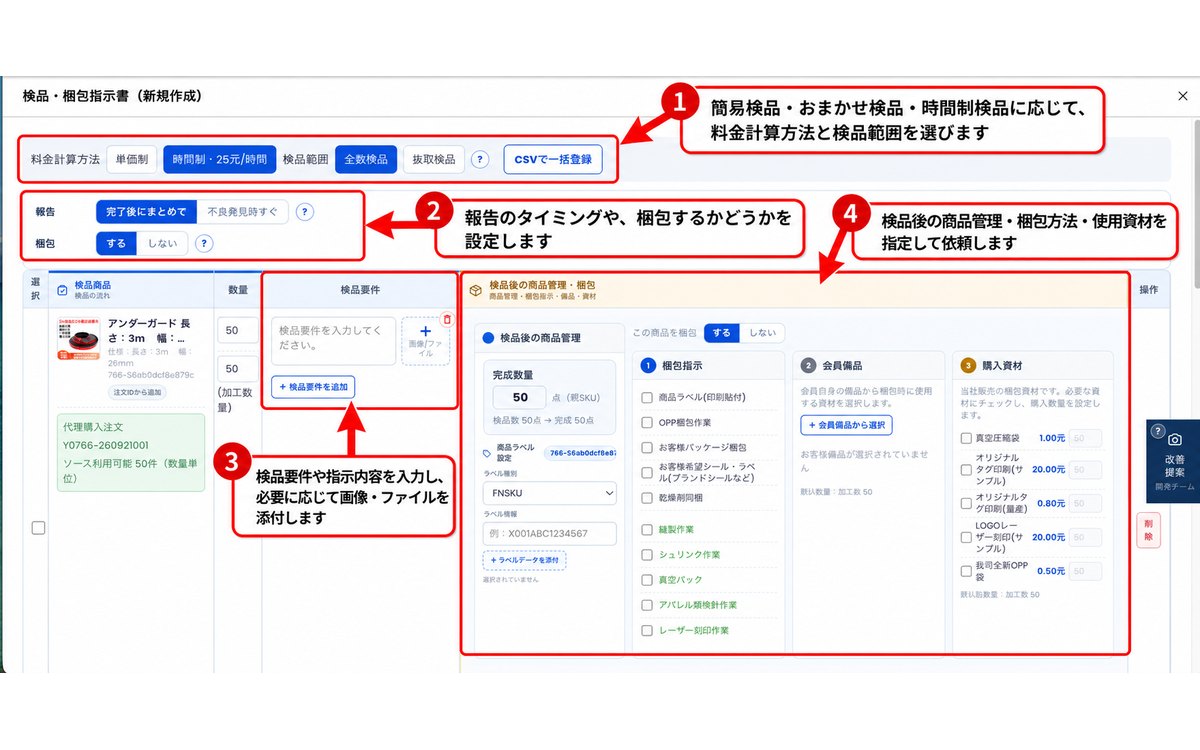Click 注文IDから追加 button
Viewport: 1200px width, 750px height.
click(x=138, y=392)
